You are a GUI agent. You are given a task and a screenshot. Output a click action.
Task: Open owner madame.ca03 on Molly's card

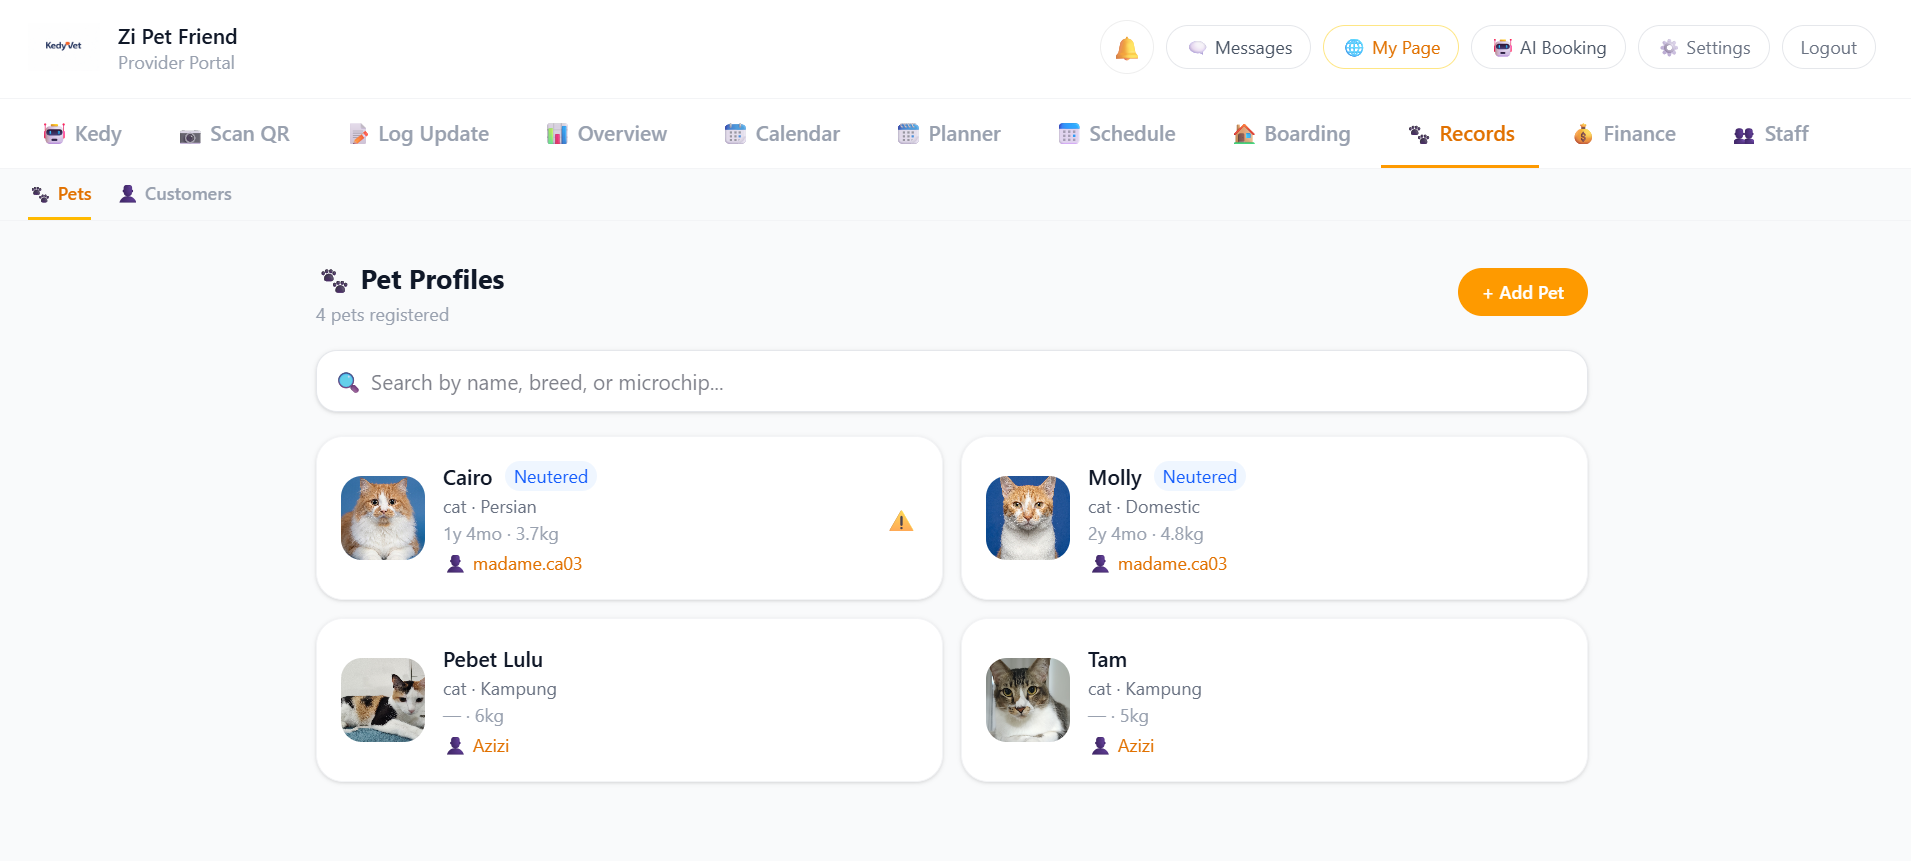point(1172,564)
